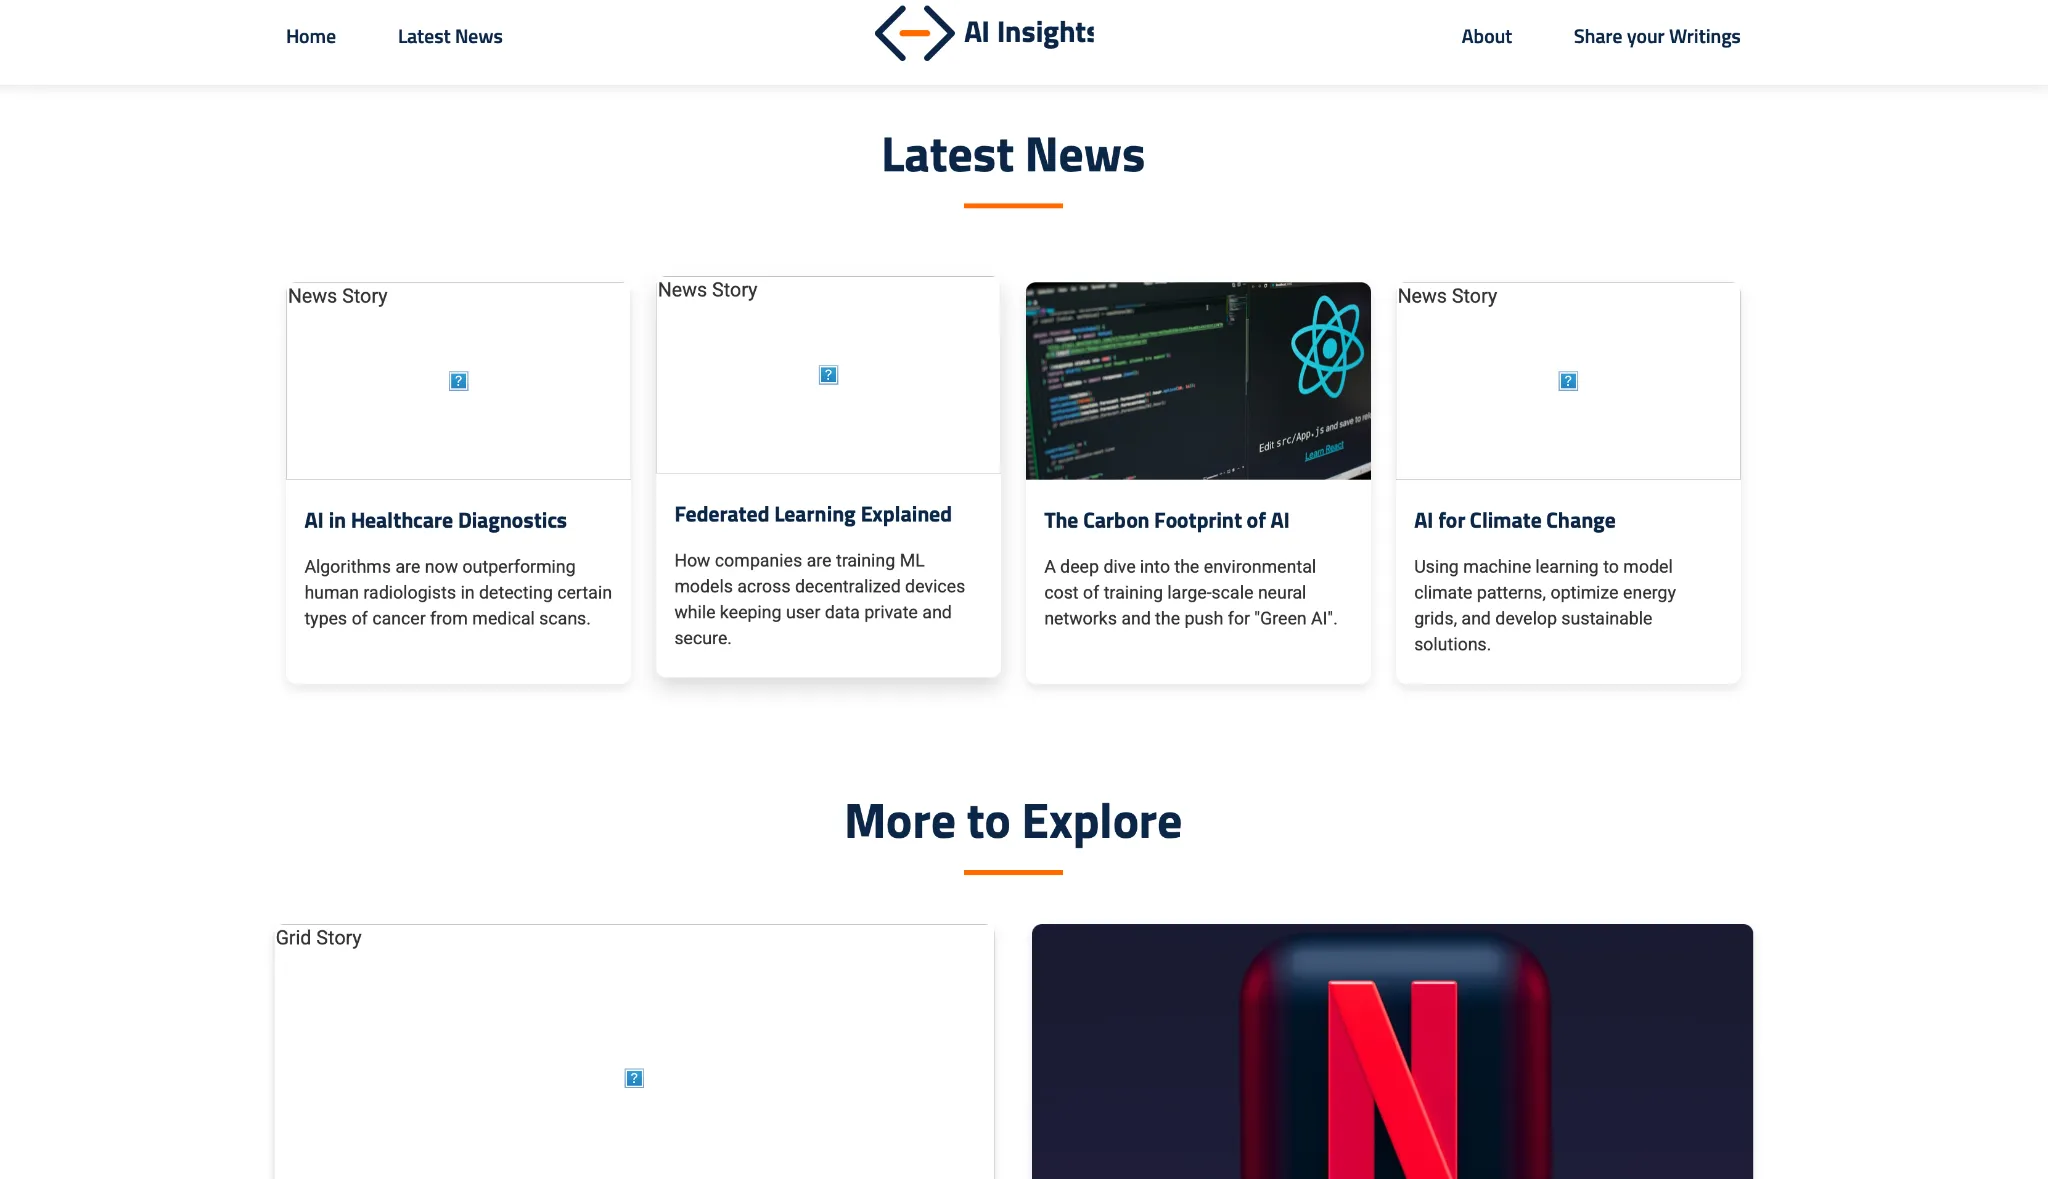Screen dimensions: 2048x1179
Task: Click the 'Grid Story' alt text
Action: tap(319, 938)
